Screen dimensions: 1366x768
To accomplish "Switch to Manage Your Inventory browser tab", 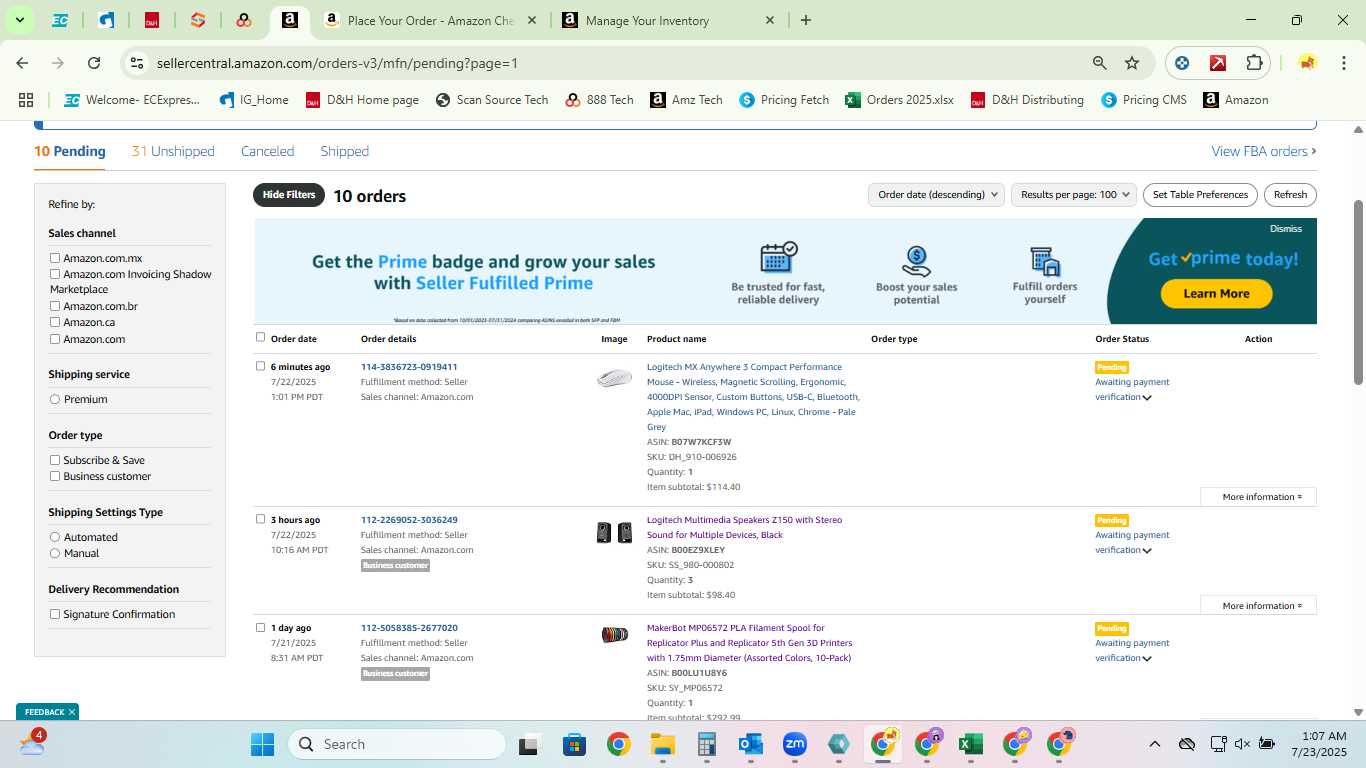I will [x=668, y=20].
